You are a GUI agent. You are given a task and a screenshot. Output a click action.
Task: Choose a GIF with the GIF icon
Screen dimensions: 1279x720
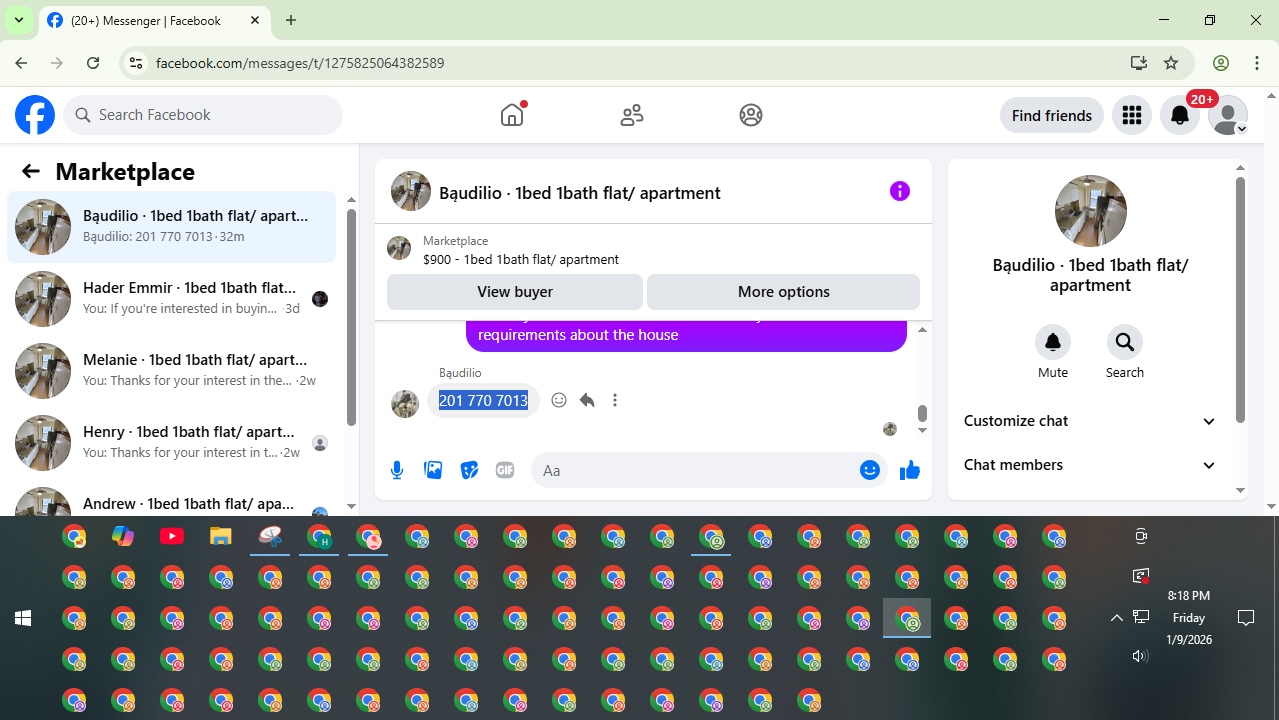coord(505,470)
